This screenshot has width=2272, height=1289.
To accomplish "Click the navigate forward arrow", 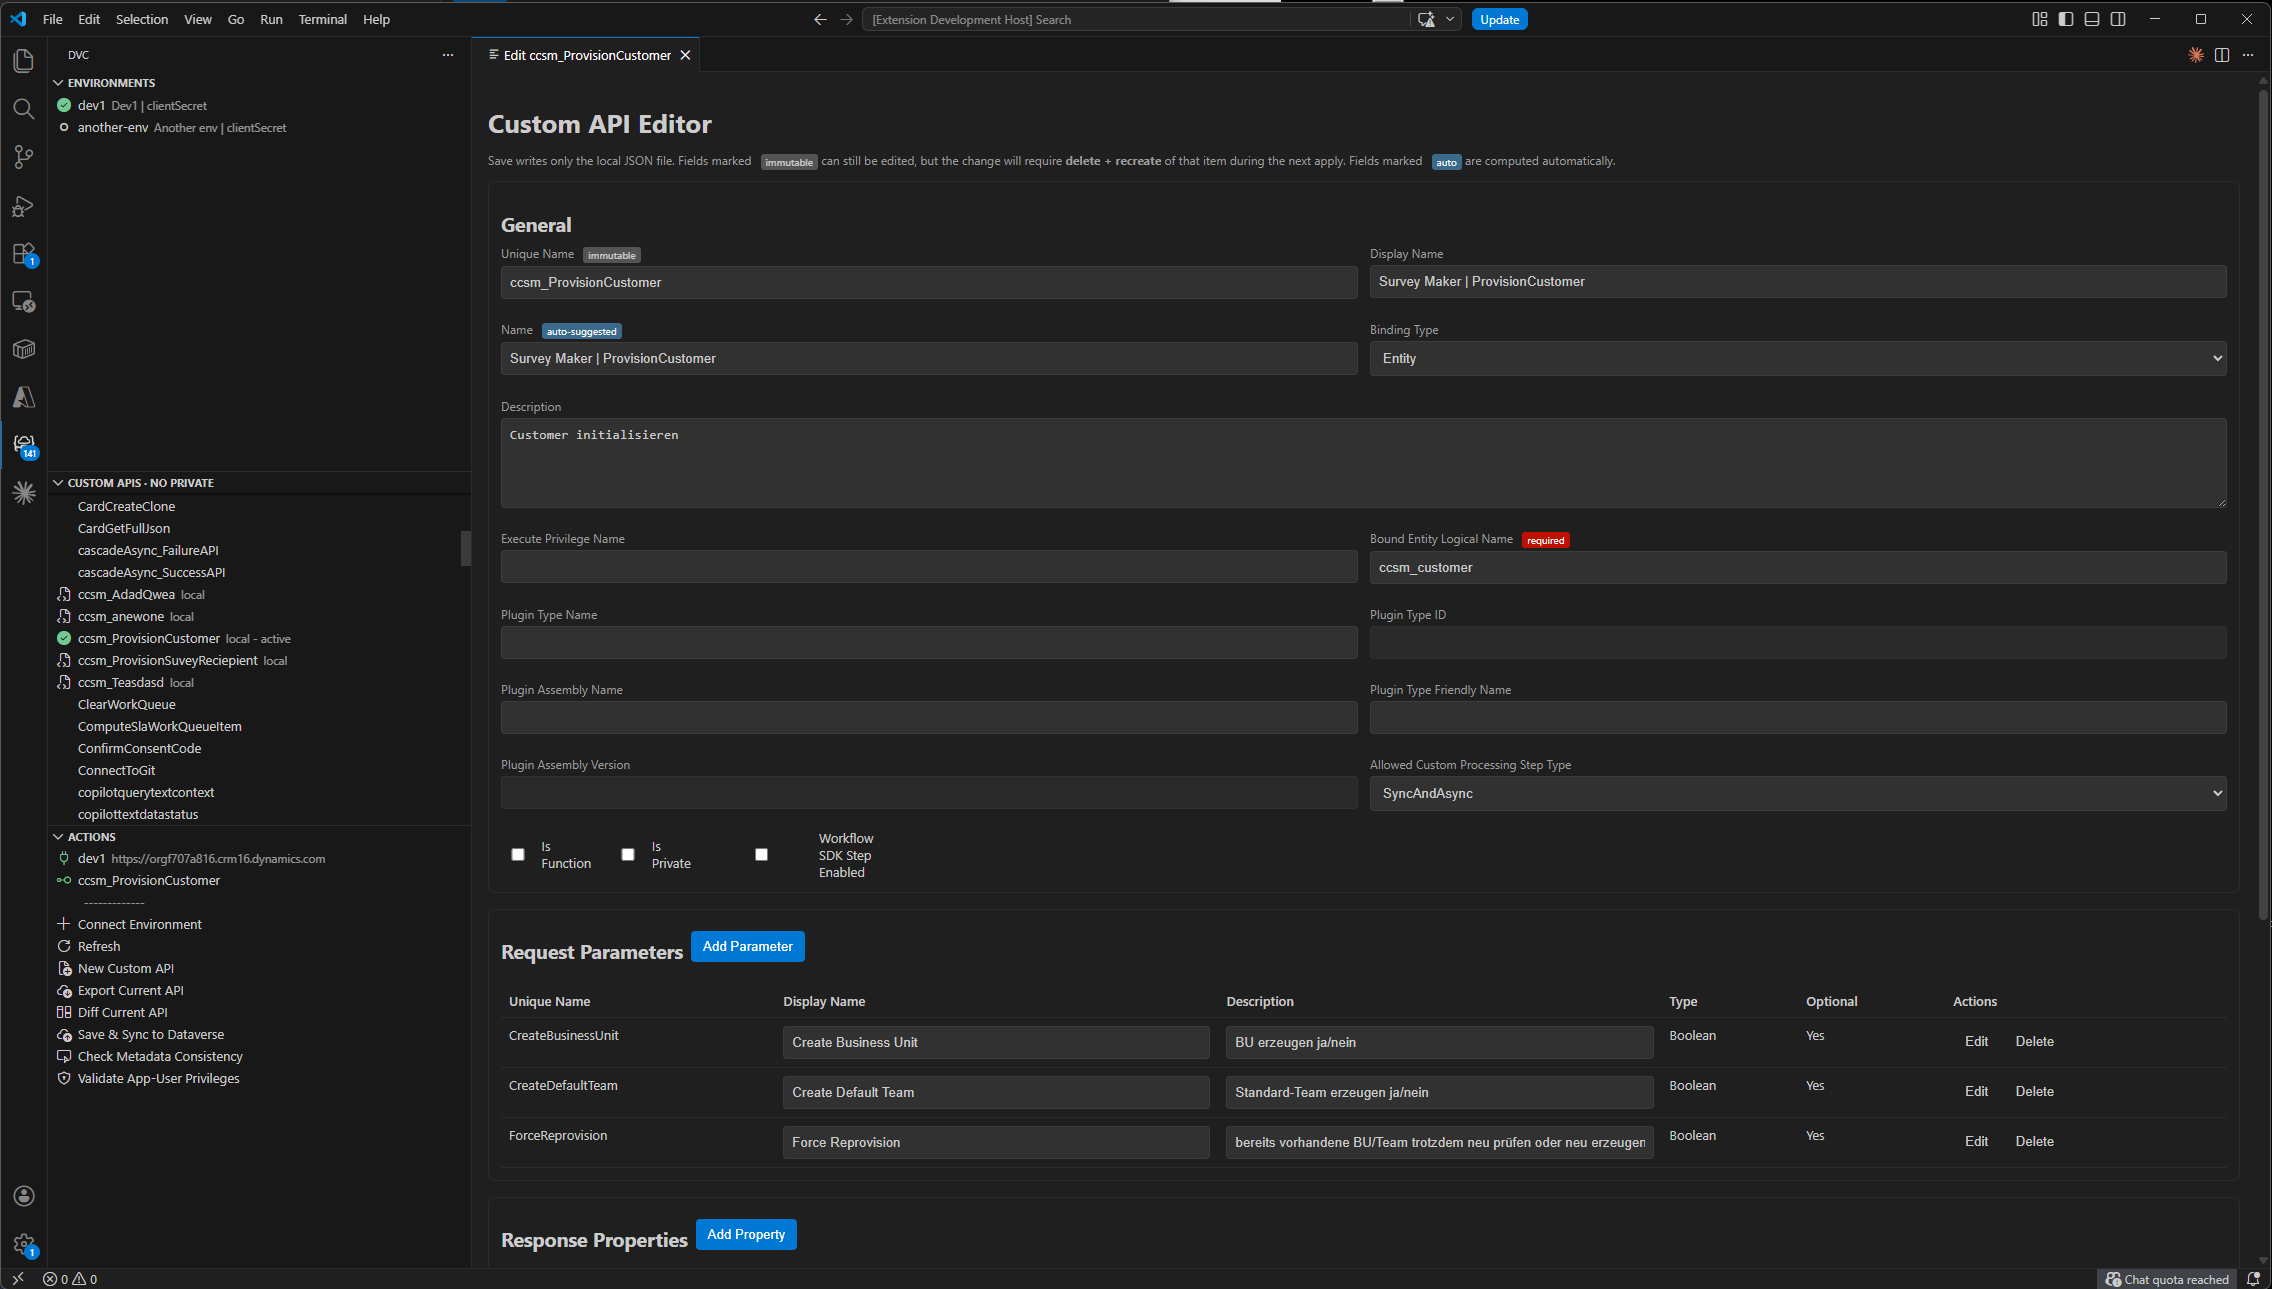I will 846,19.
